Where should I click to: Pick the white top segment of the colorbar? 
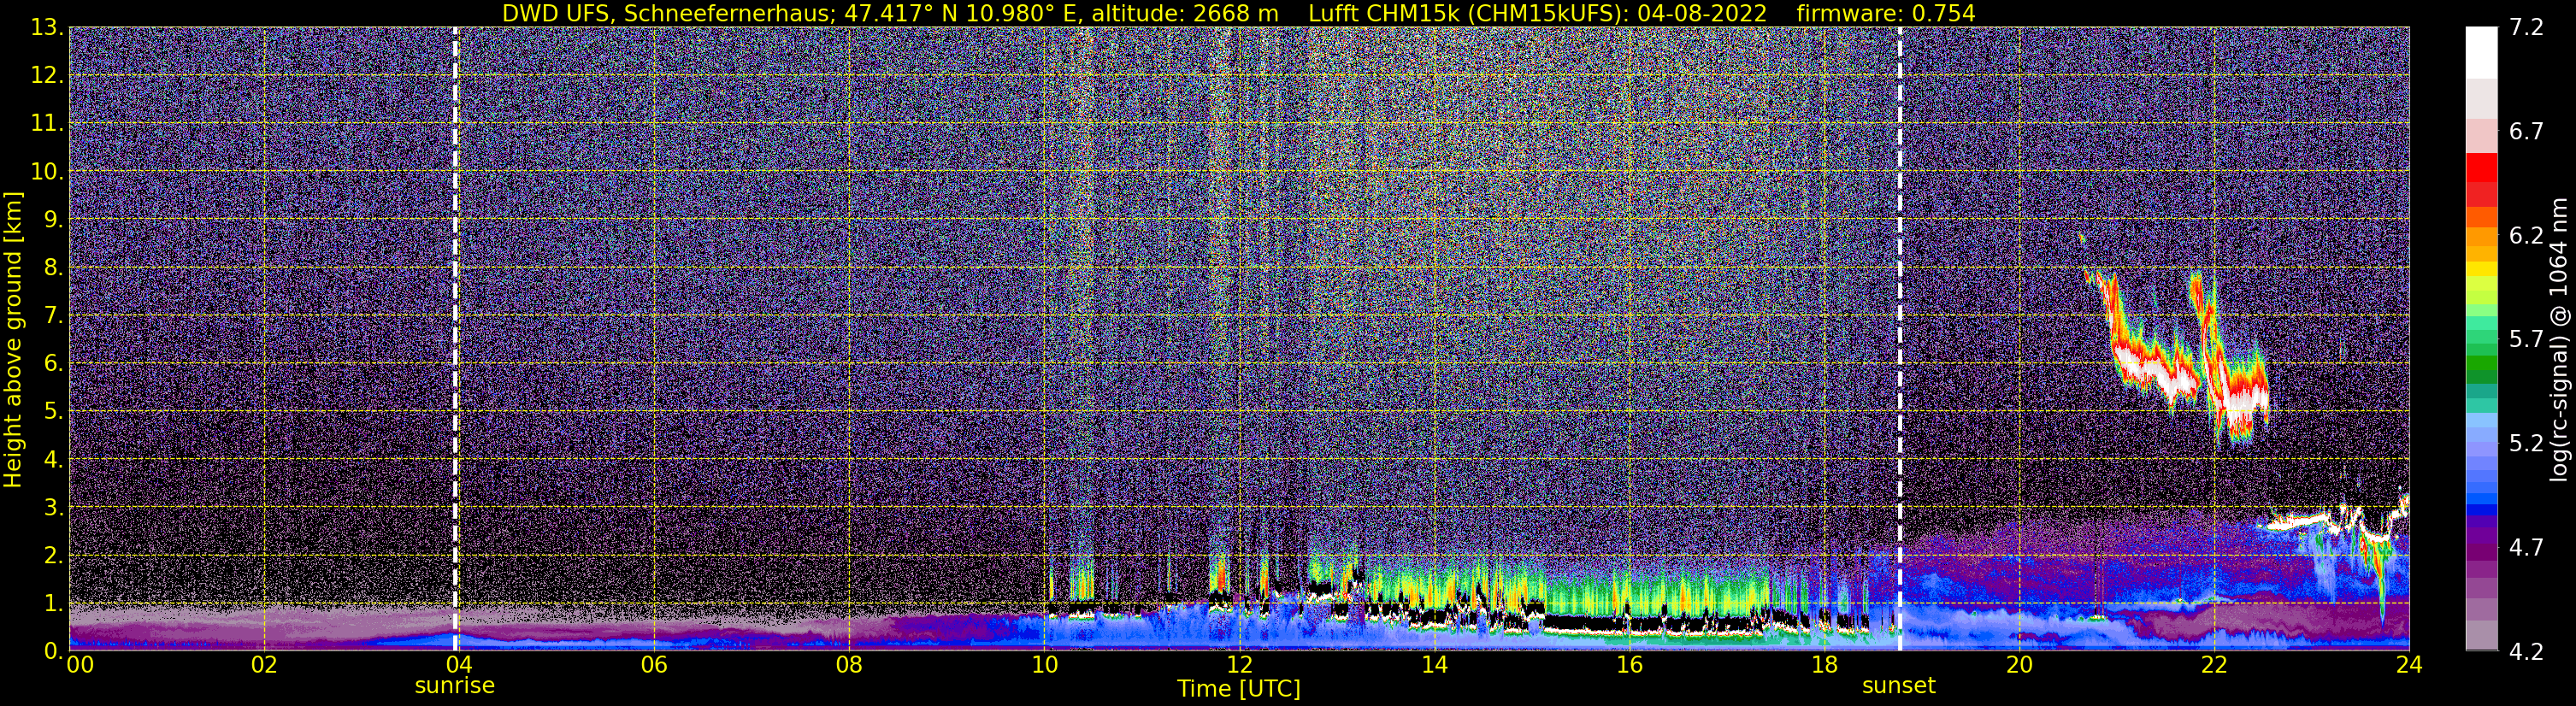click(2481, 53)
